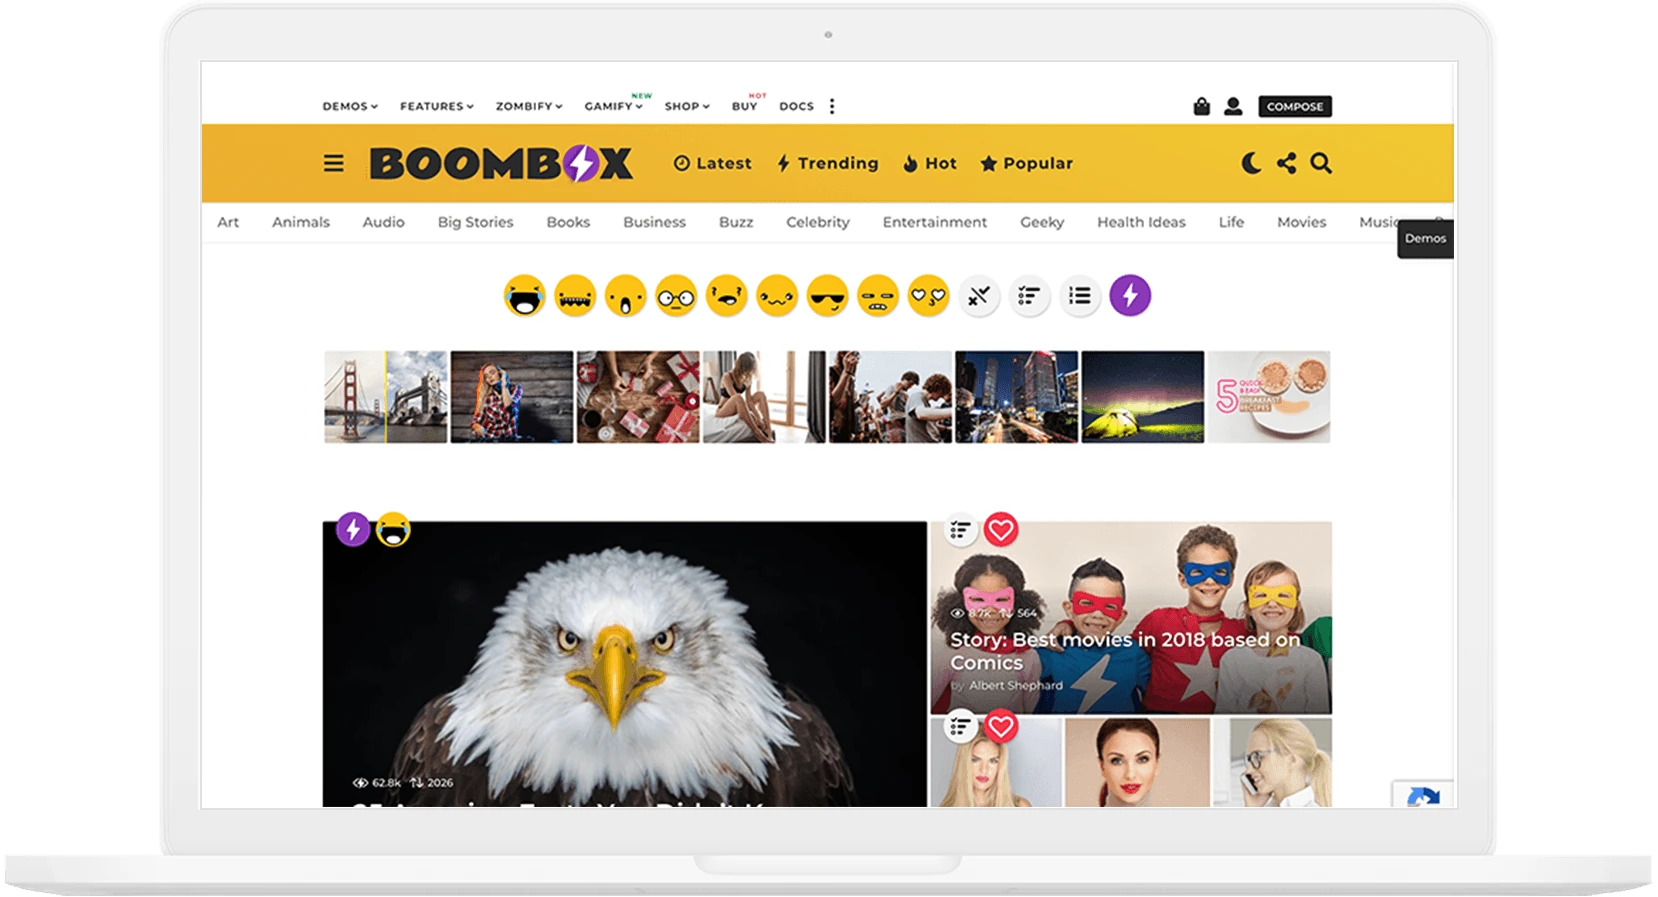Open the search magnifier icon

tap(1321, 163)
